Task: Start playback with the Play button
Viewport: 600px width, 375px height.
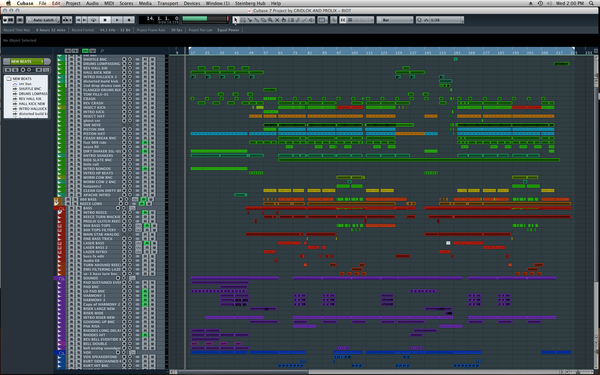Action: click(x=117, y=20)
